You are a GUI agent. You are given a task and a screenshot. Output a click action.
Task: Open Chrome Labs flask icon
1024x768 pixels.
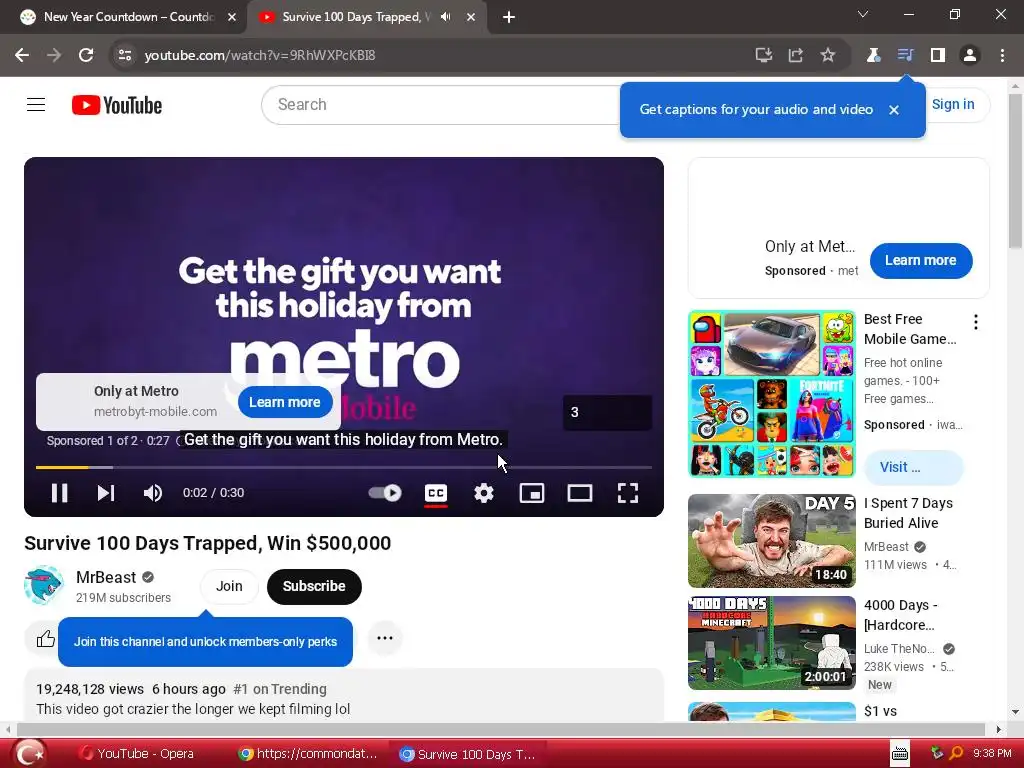pos(873,55)
